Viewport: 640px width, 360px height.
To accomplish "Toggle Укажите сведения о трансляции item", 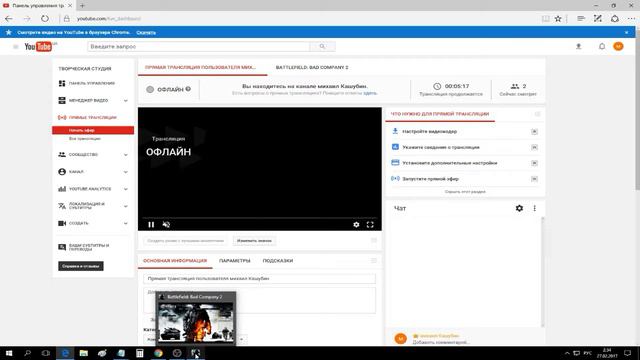I will [534, 147].
